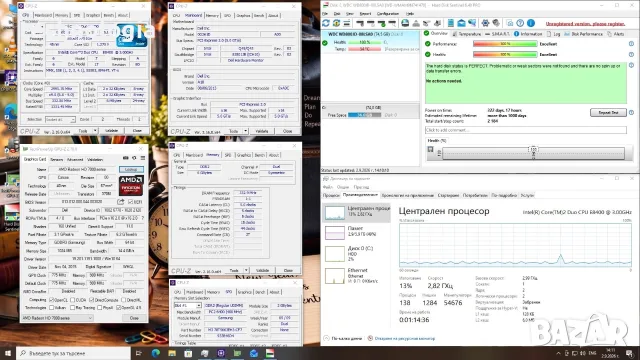640x360 pixels.
Task: Open the Sensors tab in GPU-Z
Action: coord(57,159)
